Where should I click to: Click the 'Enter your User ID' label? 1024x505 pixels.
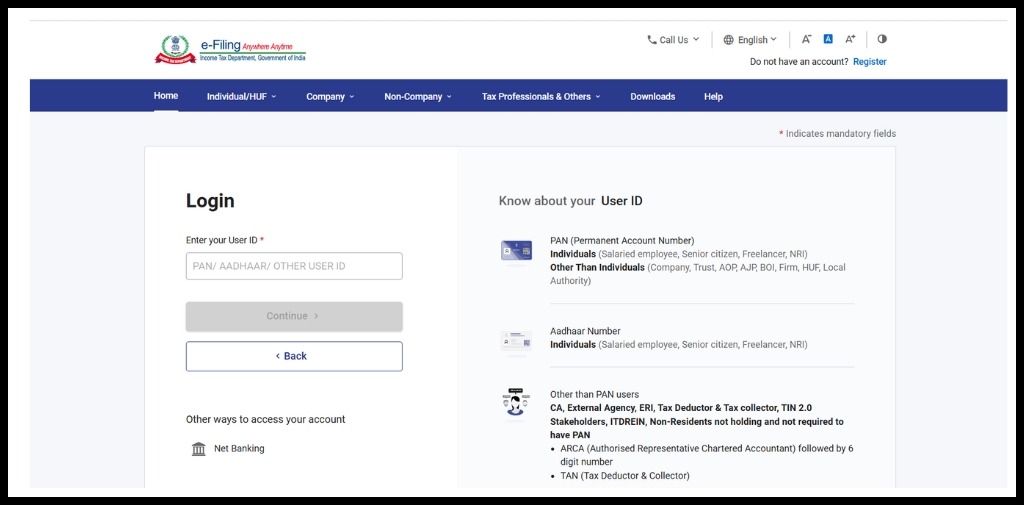pos(225,240)
